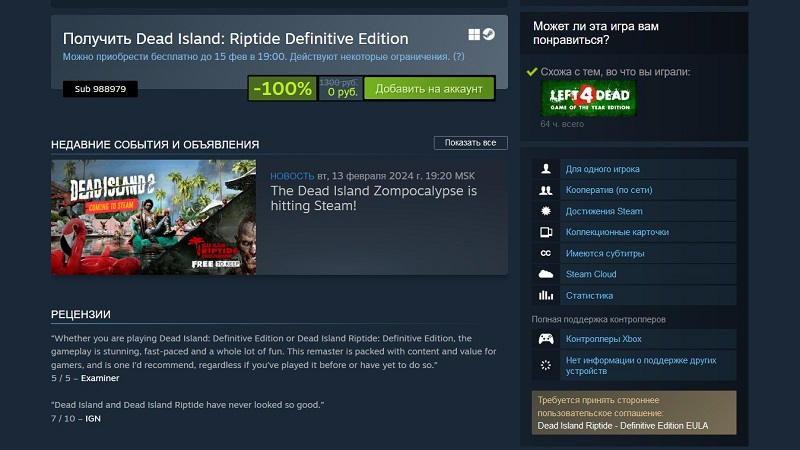Click the Xbox controller gamepad icon
The height and width of the screenshot is (450, 800).
(545, 339)
